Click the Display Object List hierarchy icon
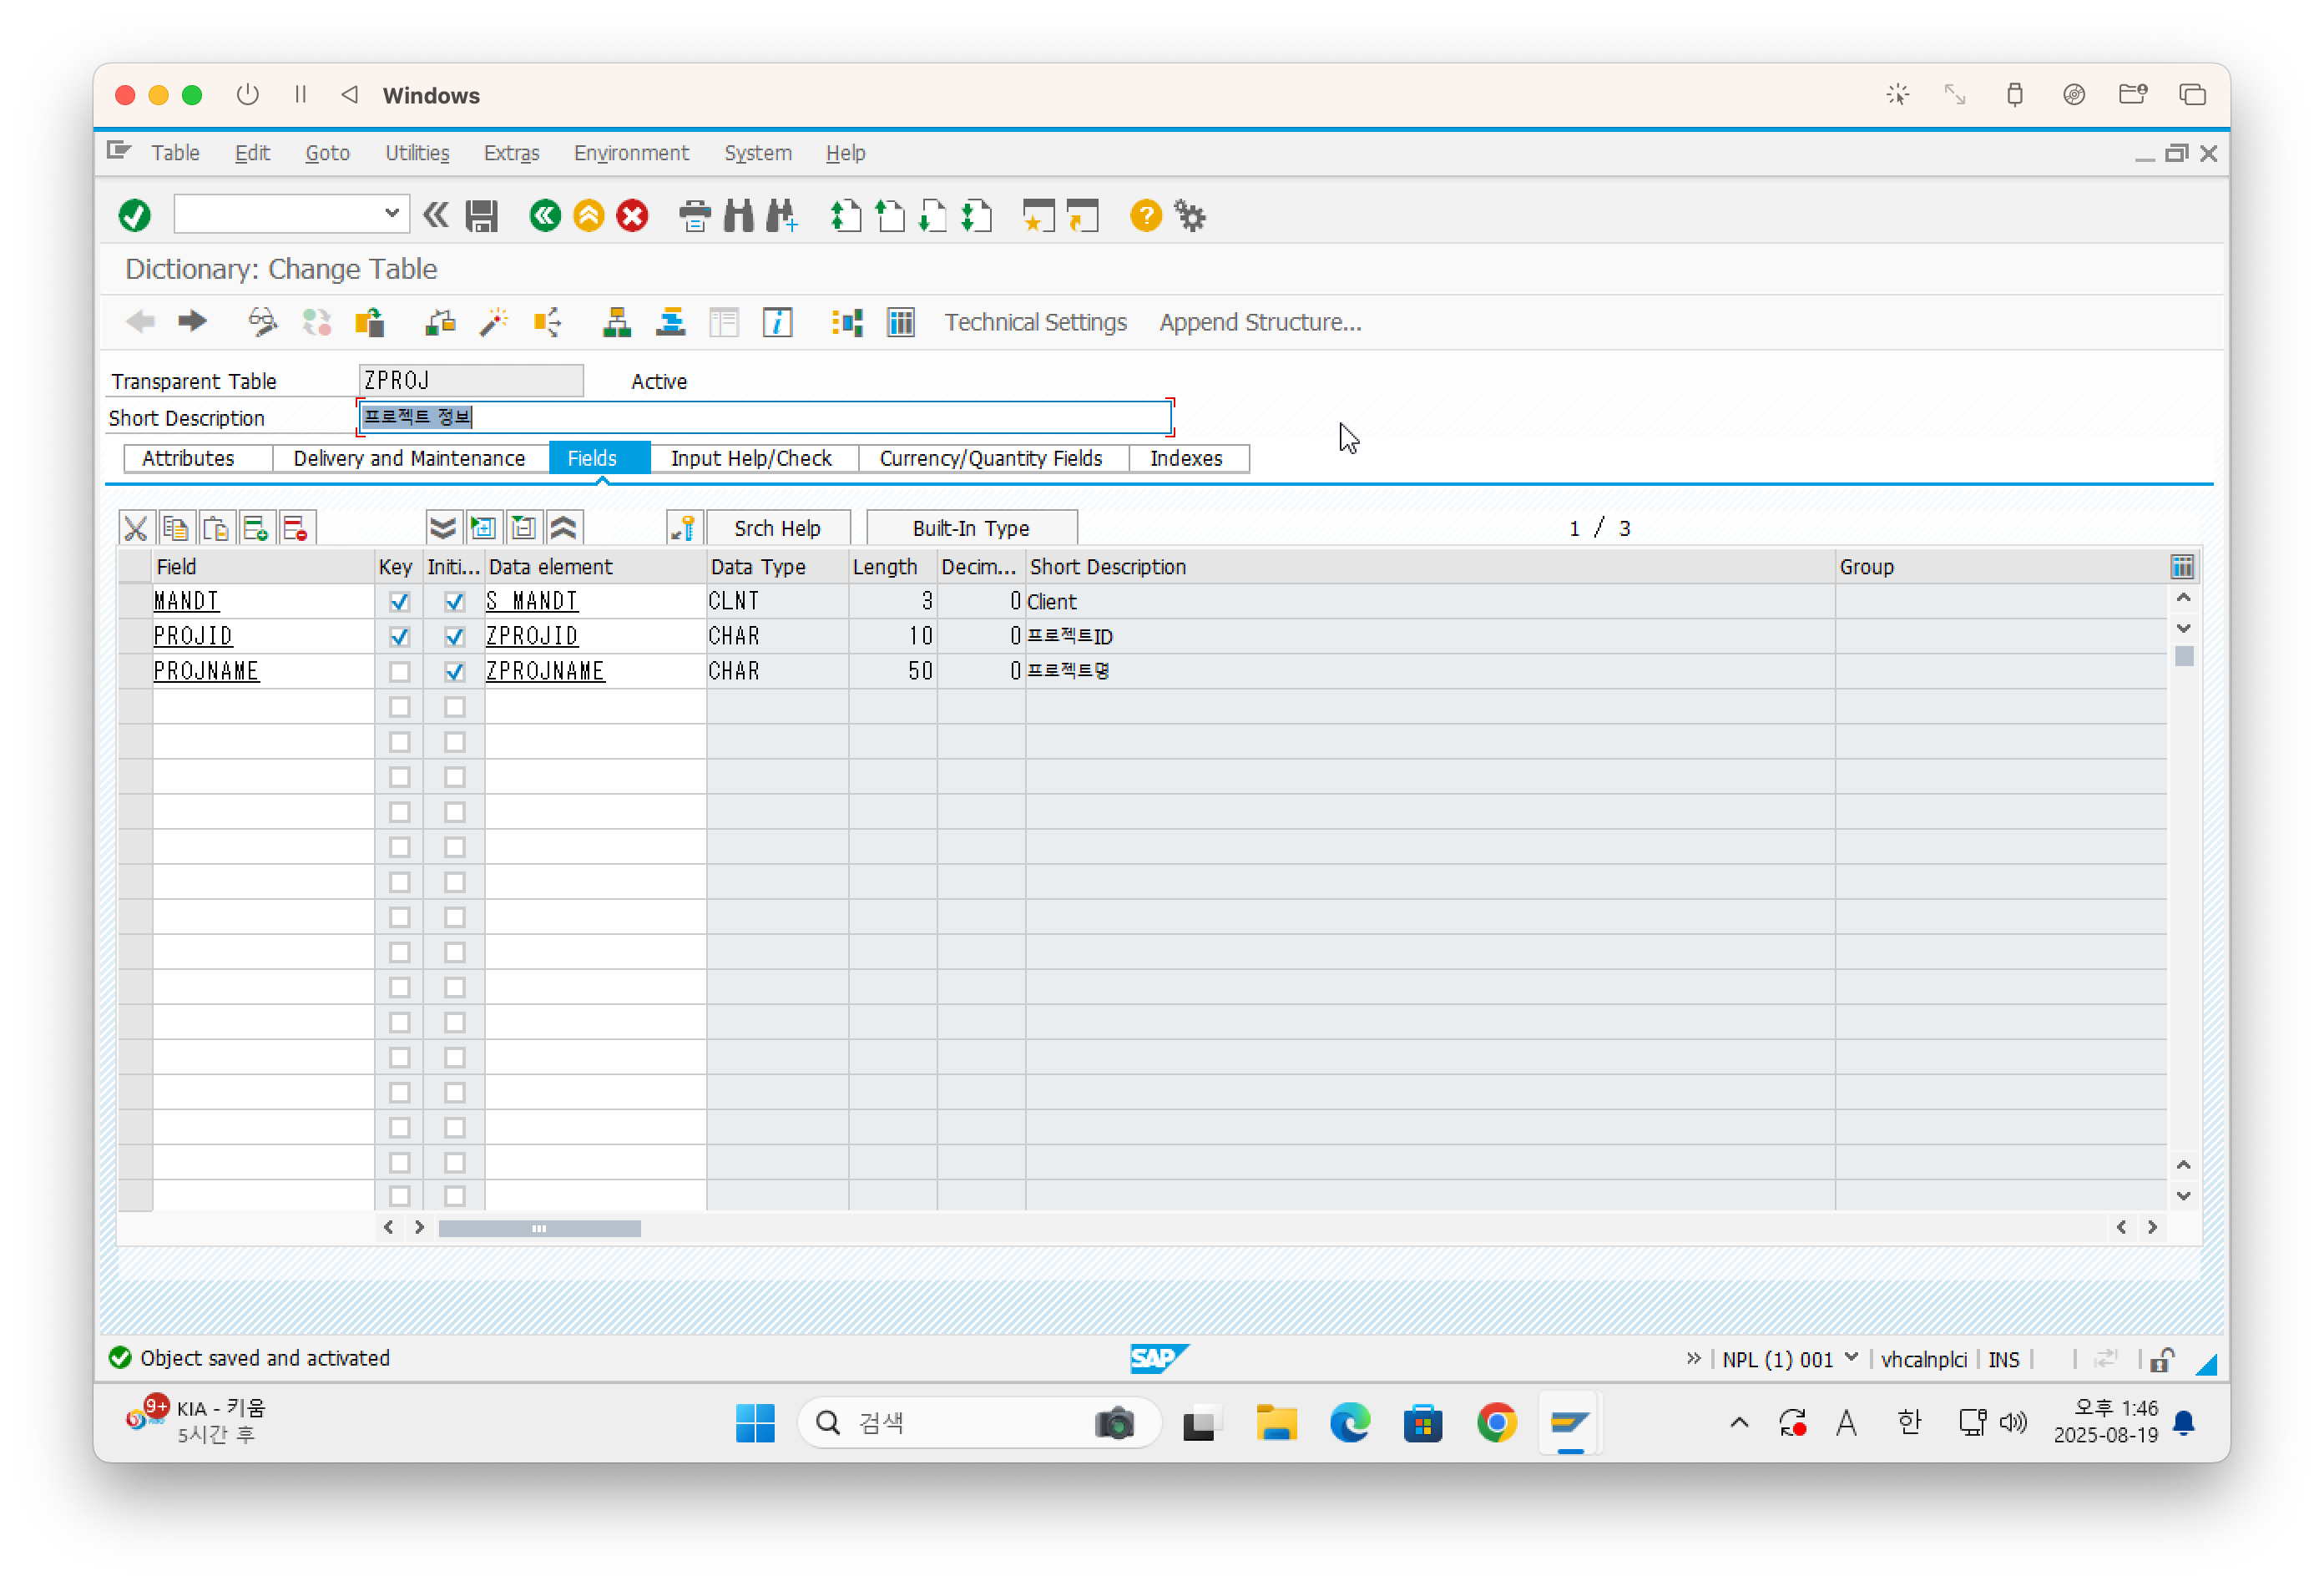This screenshot has height=1586, width=2324. coord(617,322)
